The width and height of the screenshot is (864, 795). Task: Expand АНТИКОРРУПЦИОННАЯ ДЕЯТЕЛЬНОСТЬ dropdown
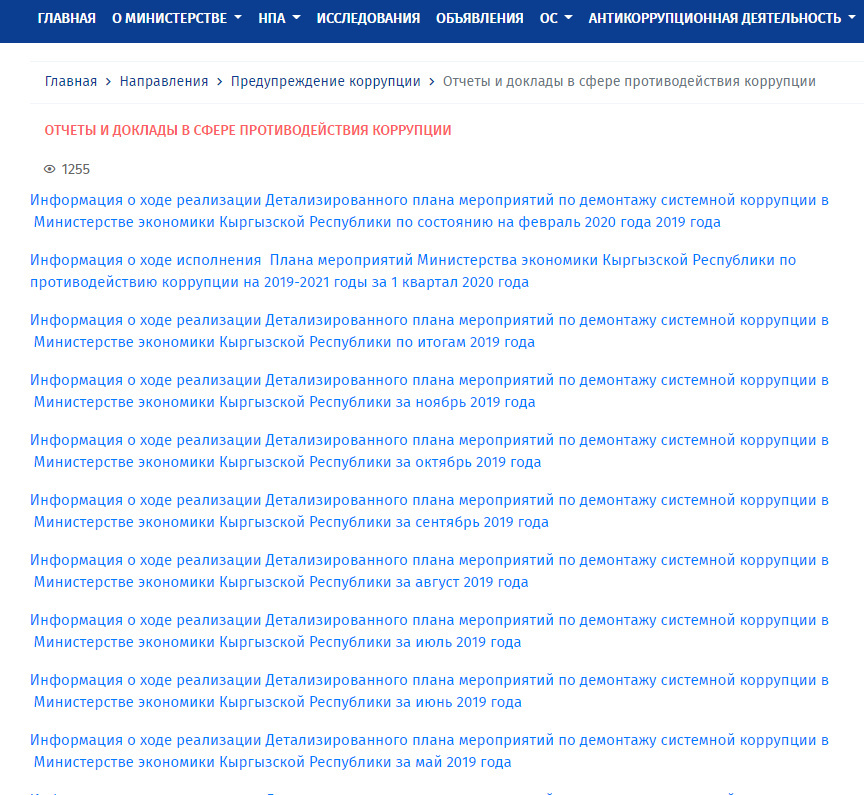(x=721, y=18)
